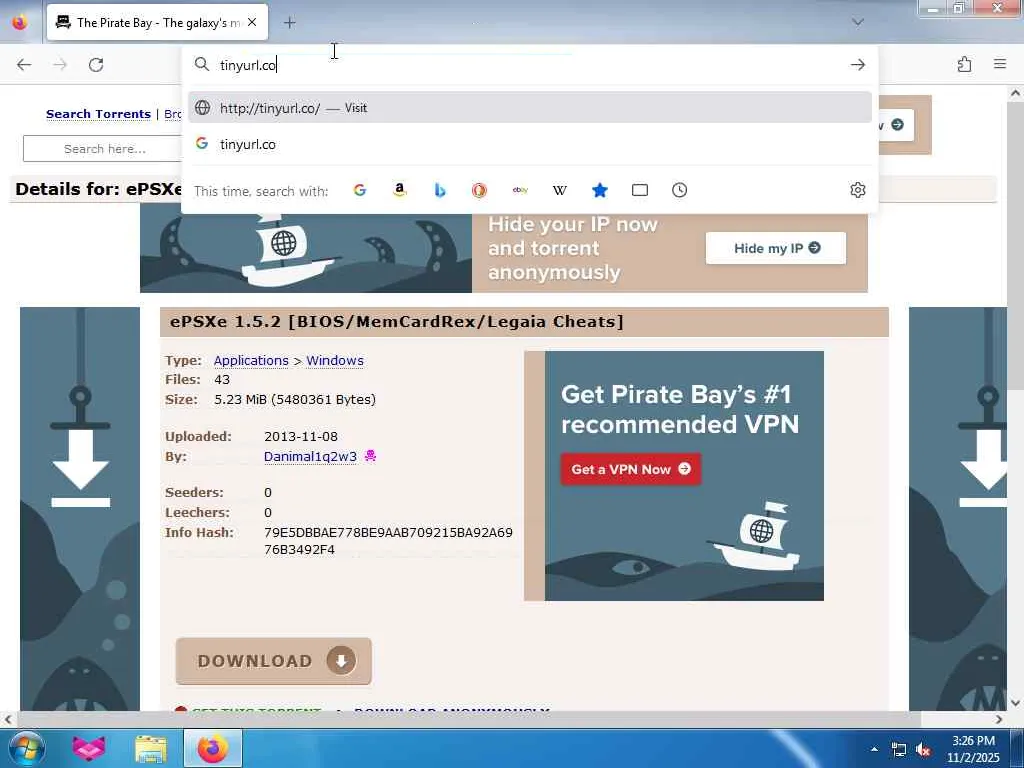Click the pink skull VIP icon

tap(370, 455)
